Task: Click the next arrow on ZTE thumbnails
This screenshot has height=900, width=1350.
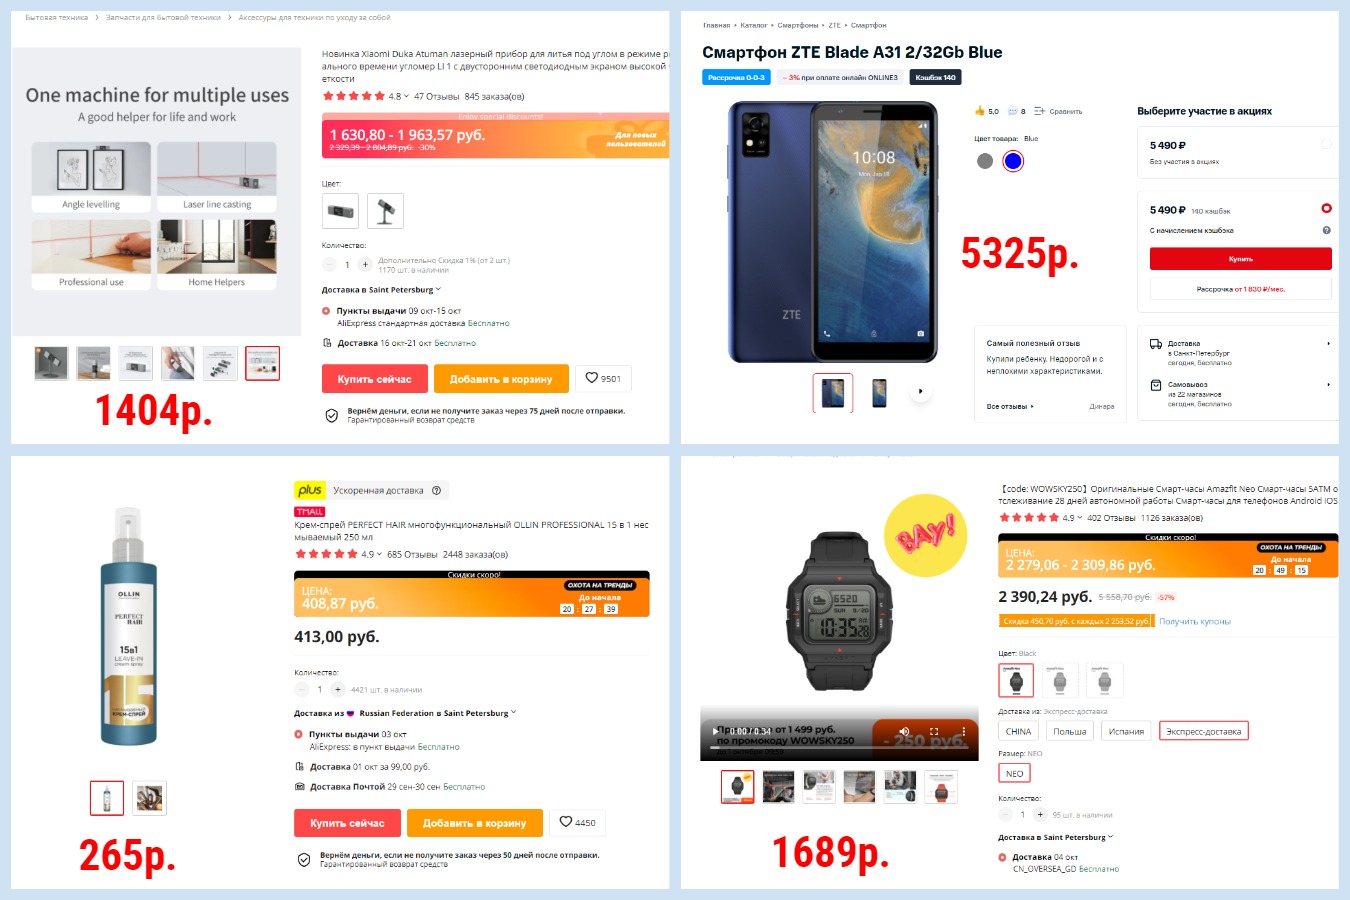Action: coord(920,392)
